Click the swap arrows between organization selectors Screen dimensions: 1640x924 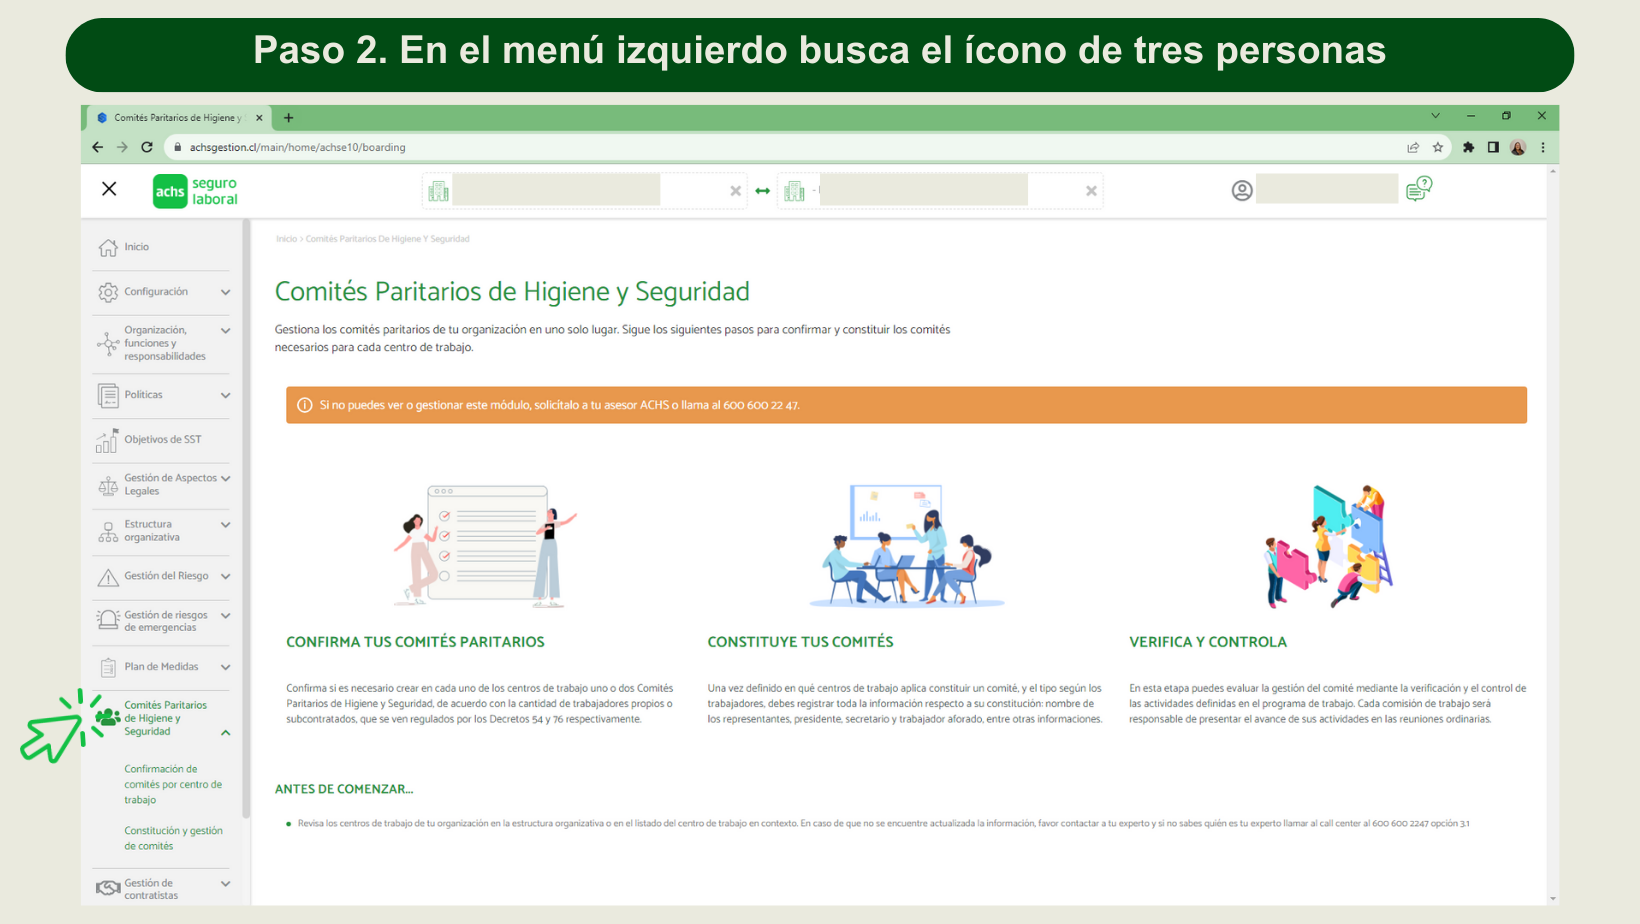tap(763, 191)
